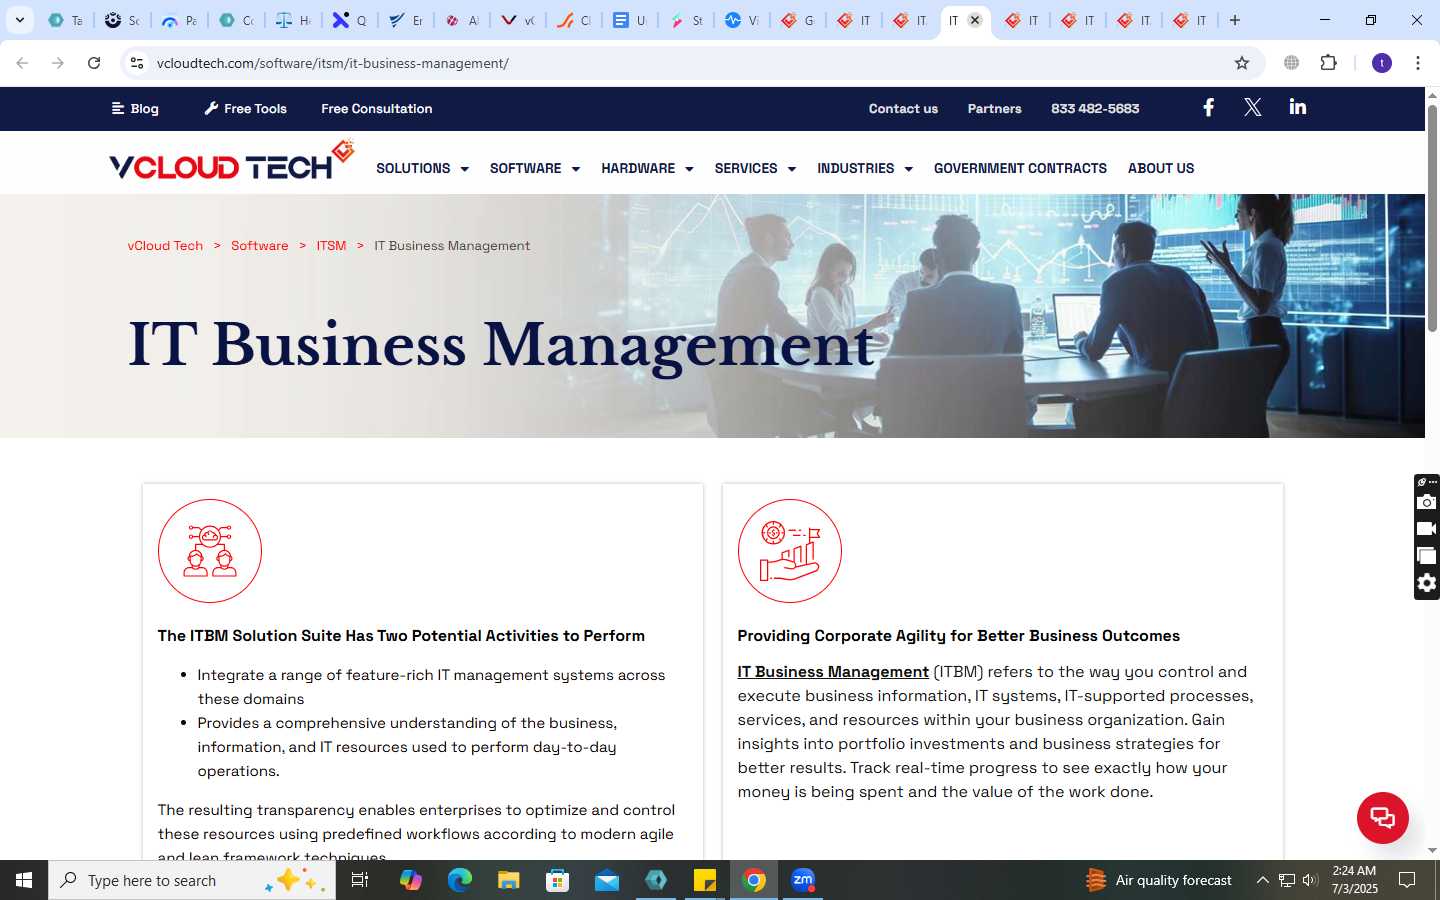The width and height of the screenshot is (1440, 900).
Task: Open Chrome extensions puzzle icon
Action: [x=1328, y=63]
